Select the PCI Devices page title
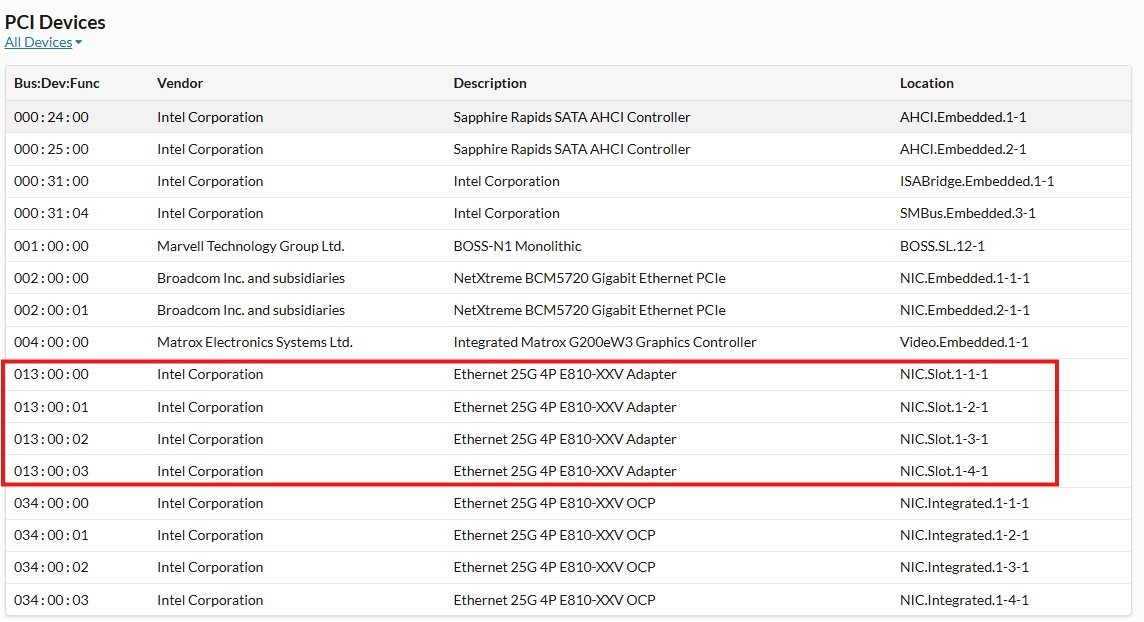Screen dimensions: 1144x622 [55, 22]
